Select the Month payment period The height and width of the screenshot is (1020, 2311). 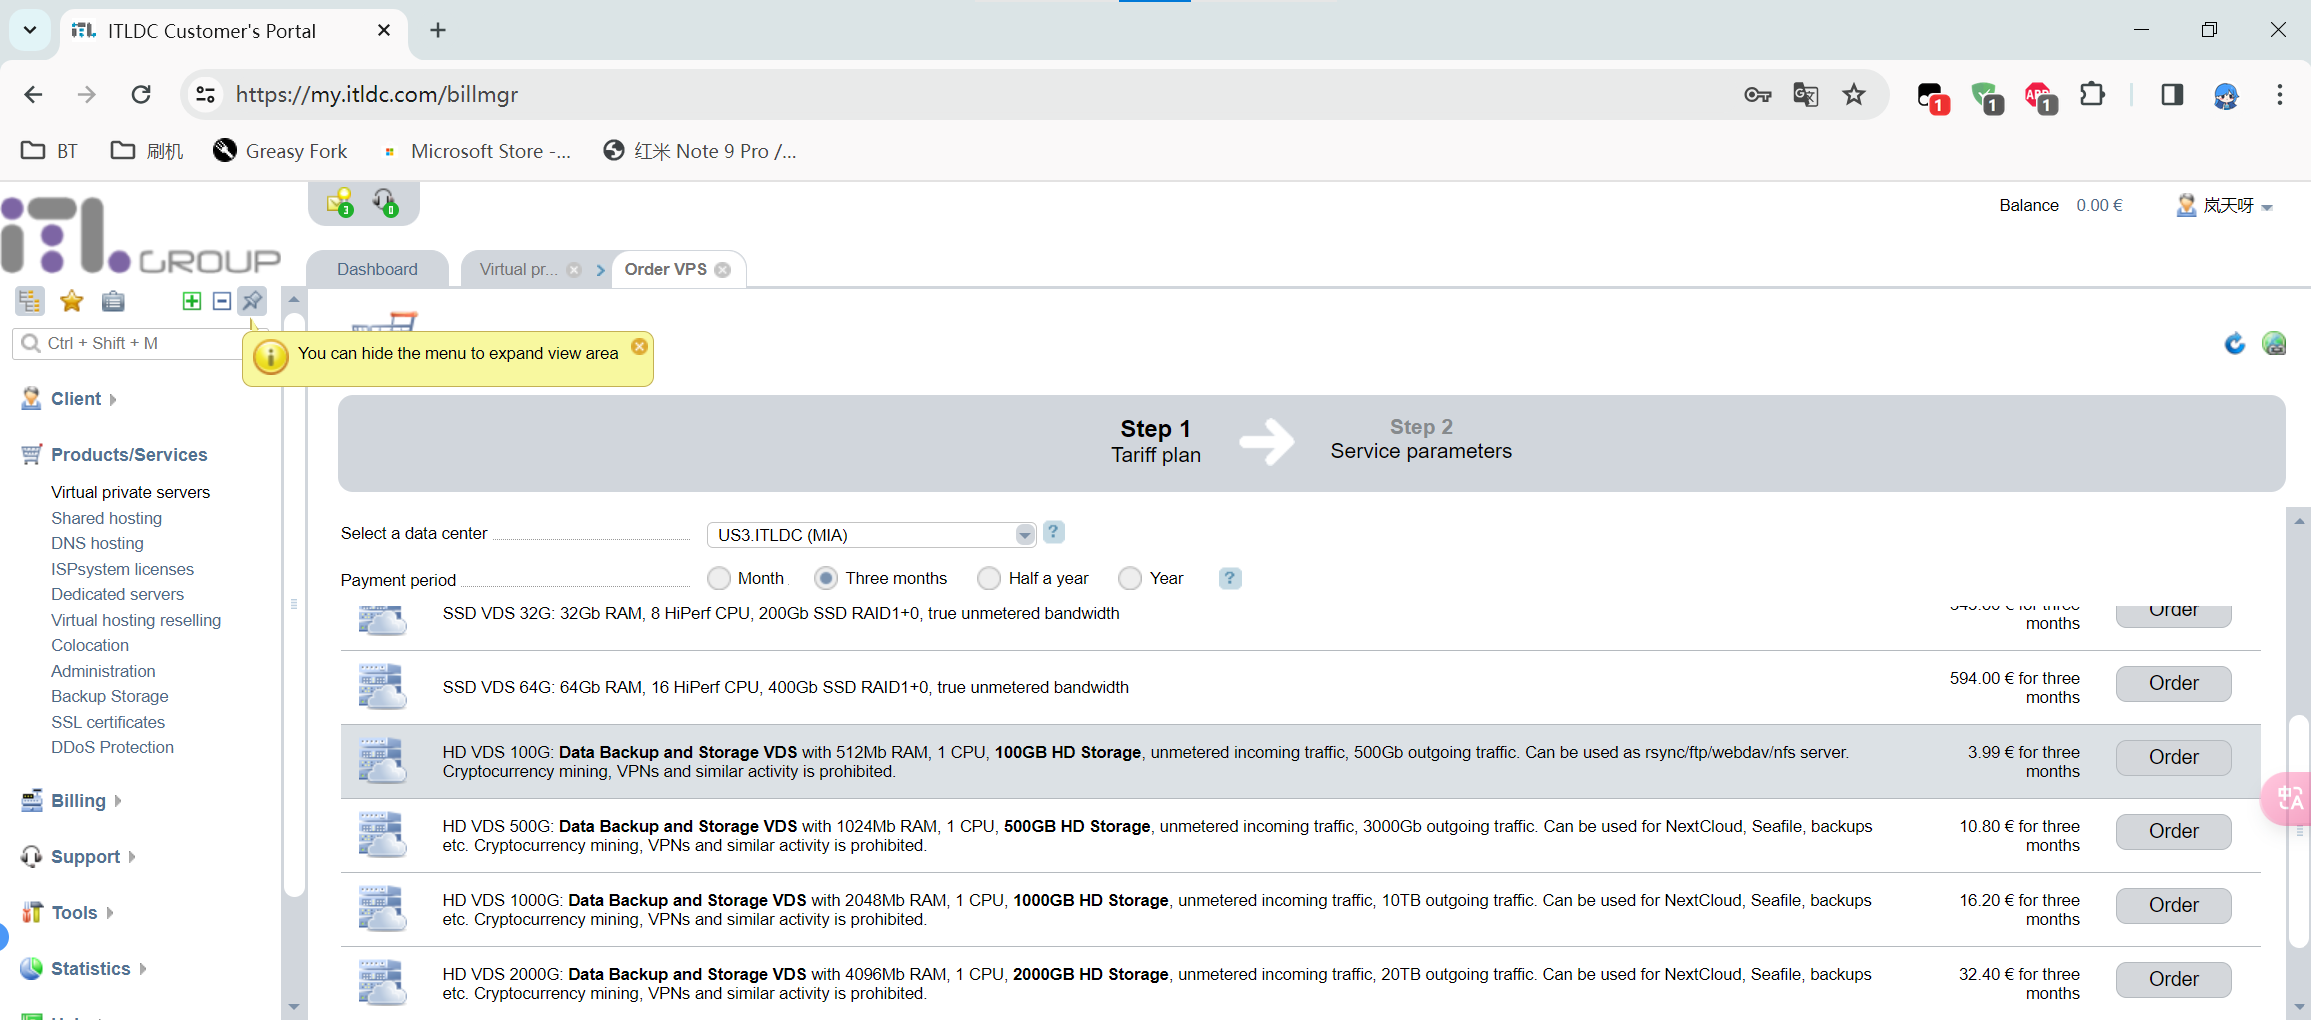[719, 578]
